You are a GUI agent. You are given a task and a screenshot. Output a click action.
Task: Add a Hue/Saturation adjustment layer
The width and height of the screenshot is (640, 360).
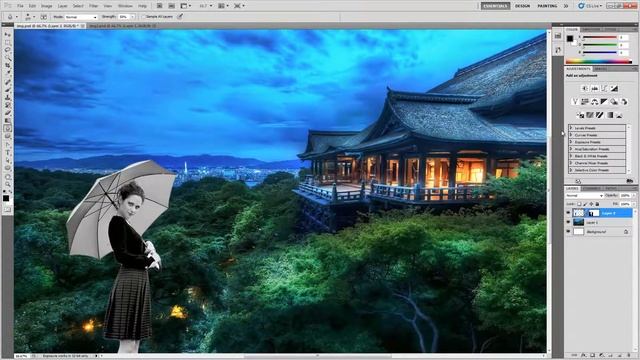(x=585, y=102)
